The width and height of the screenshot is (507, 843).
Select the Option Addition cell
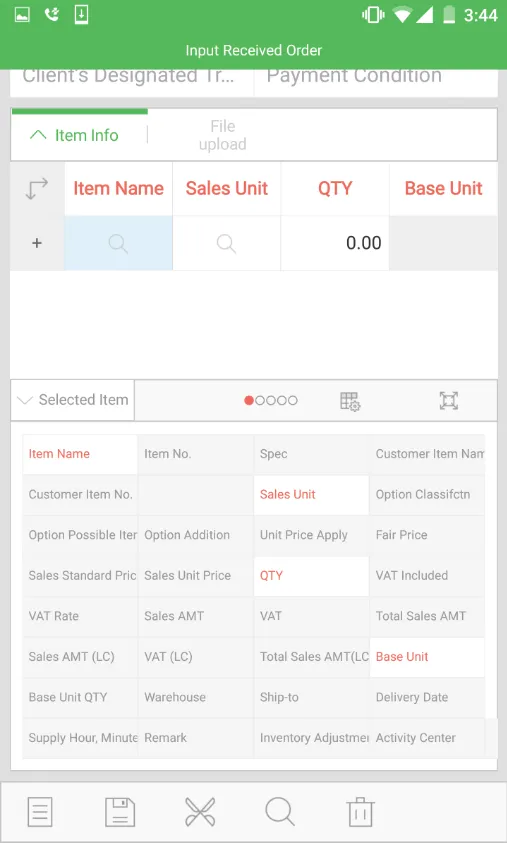click(x=196, y=535)
